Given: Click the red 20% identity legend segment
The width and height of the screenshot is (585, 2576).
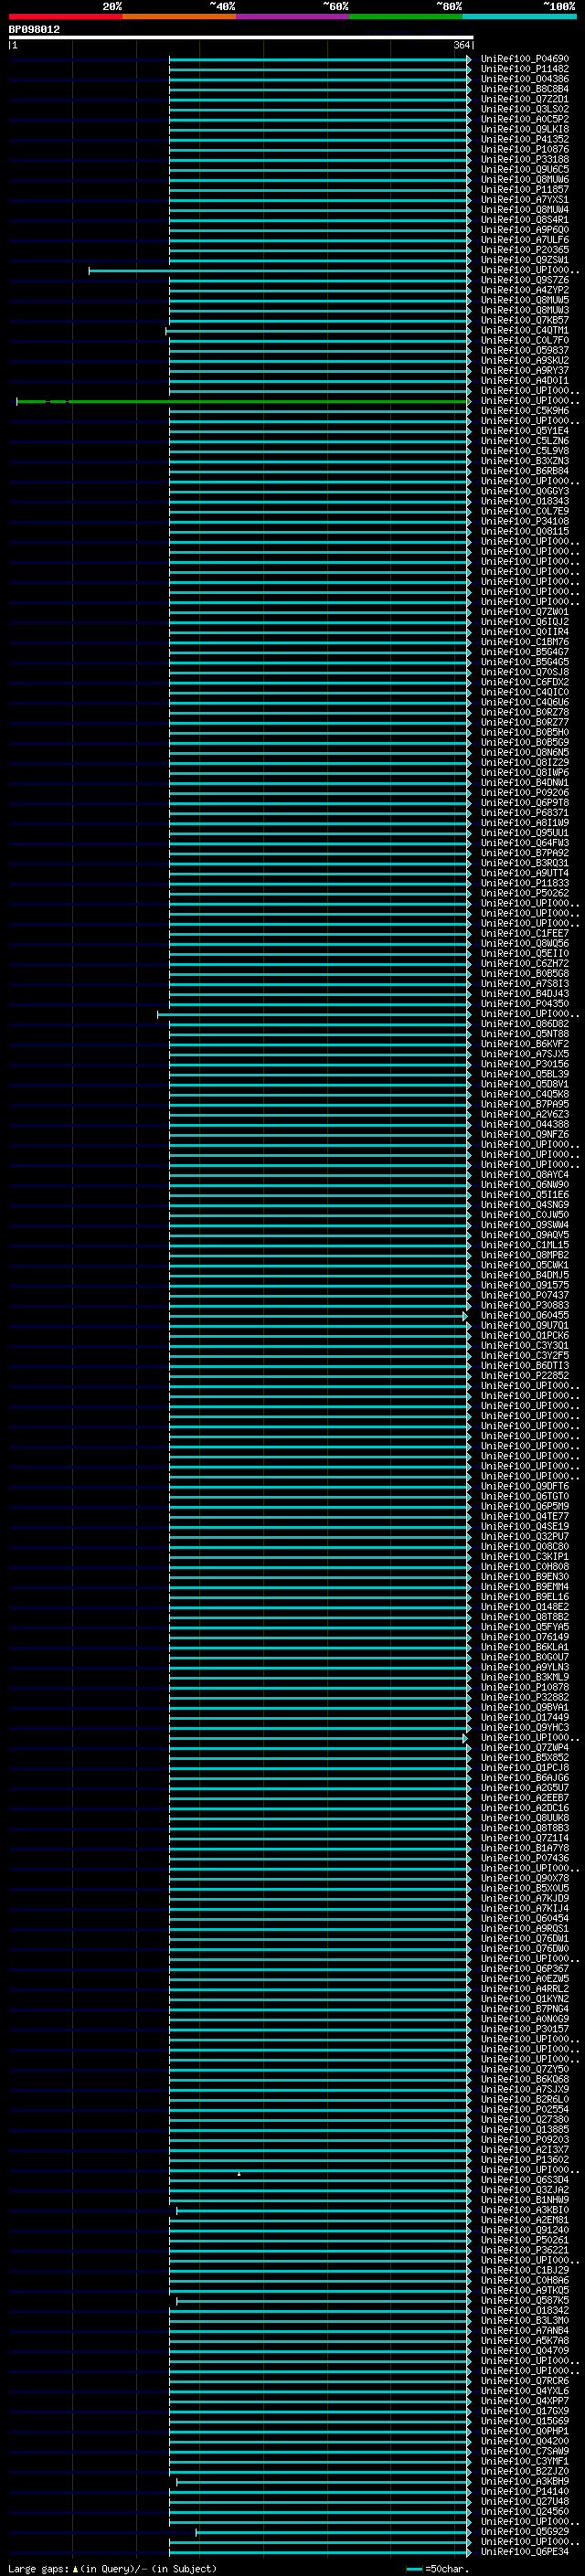Looking at the screenshot, I should point(65,16).
